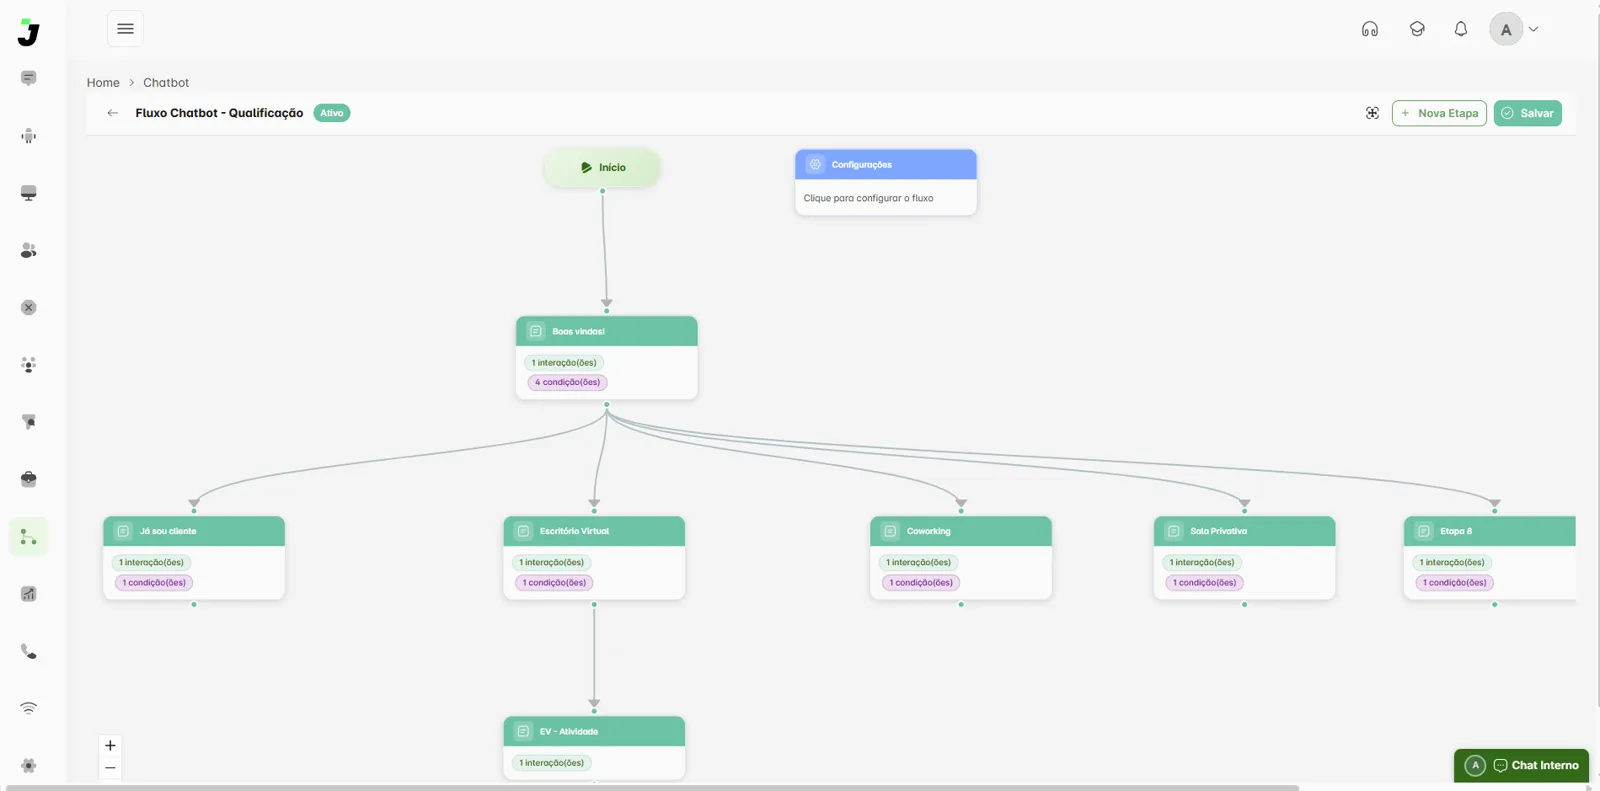Open the wifi connection sidebar icon

[x=29, y=708]
